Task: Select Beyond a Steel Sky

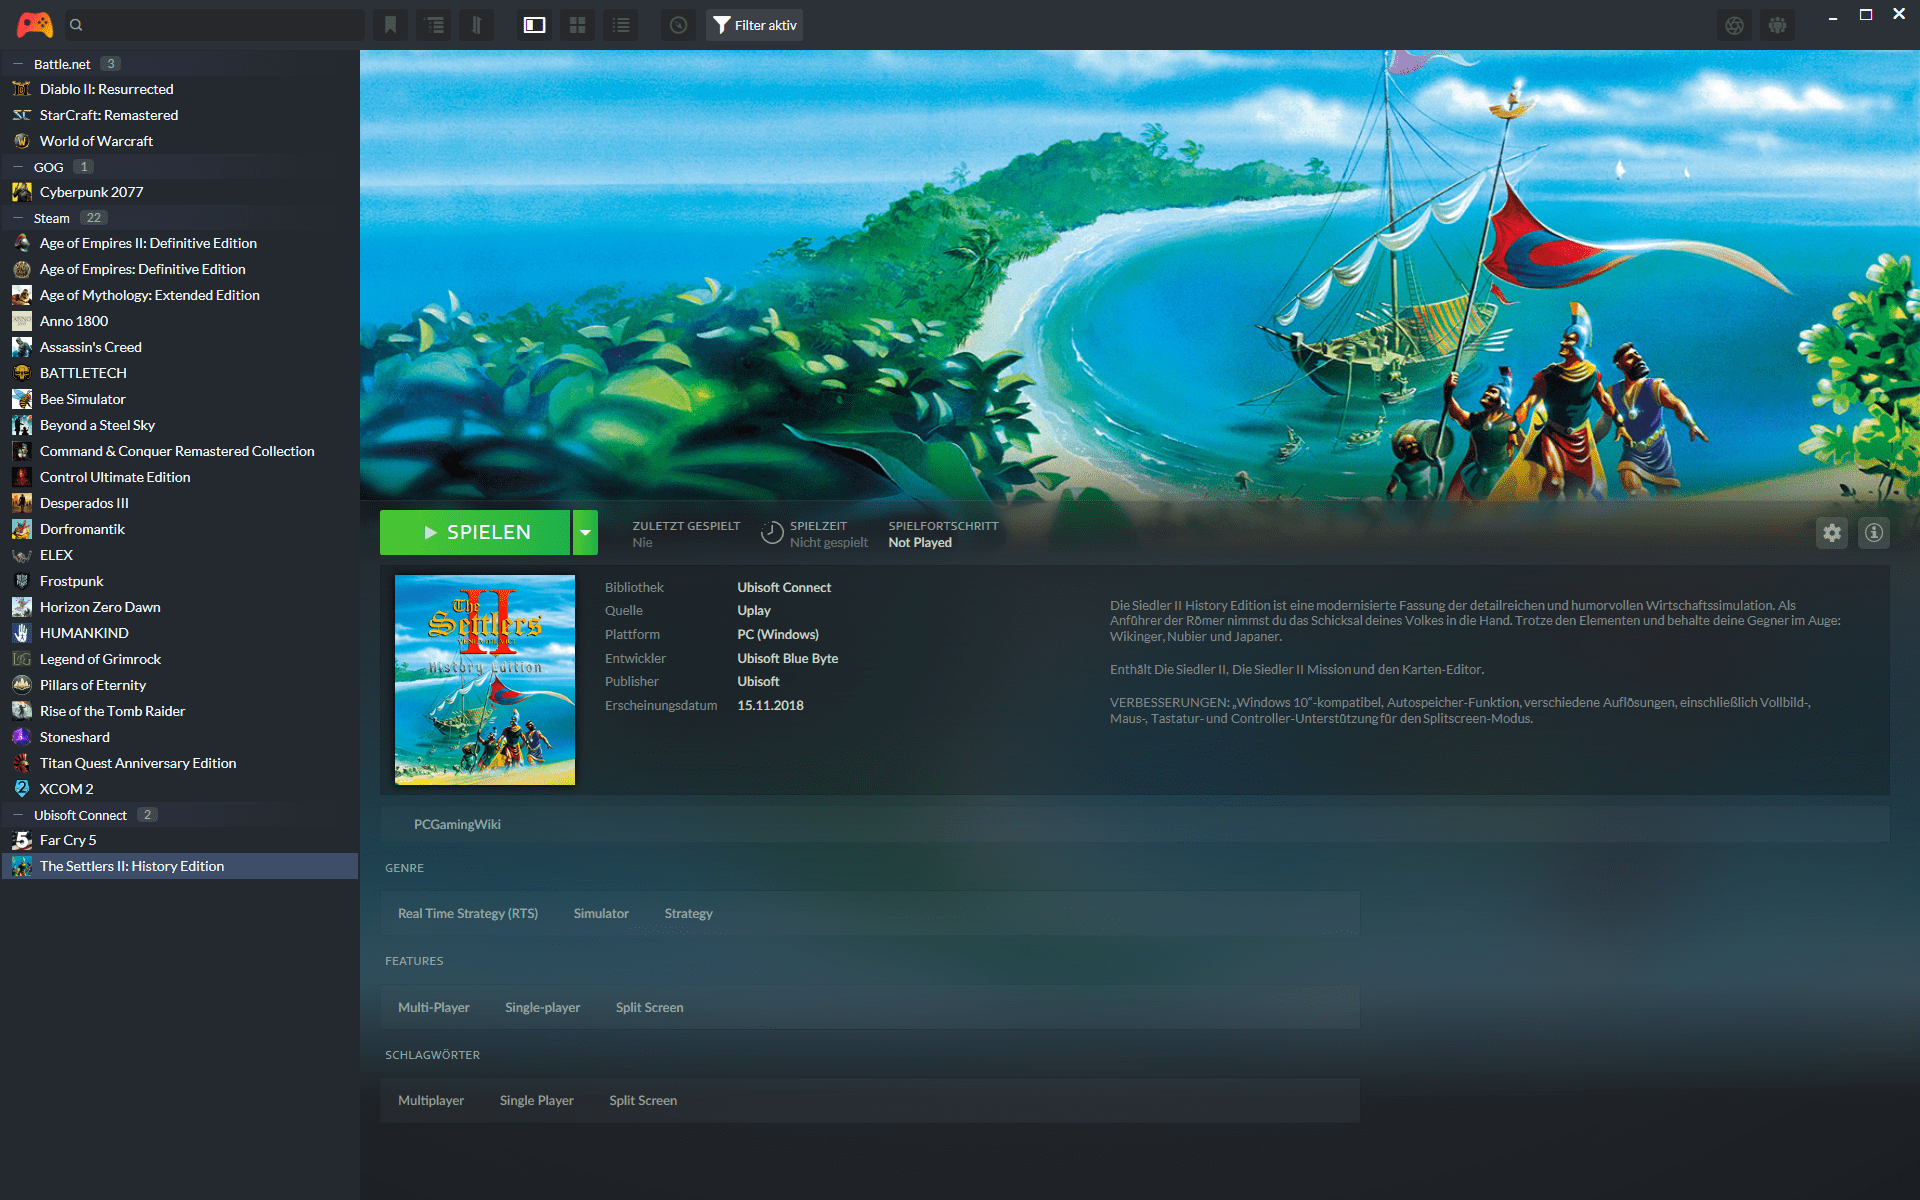Action: [180, 425]
